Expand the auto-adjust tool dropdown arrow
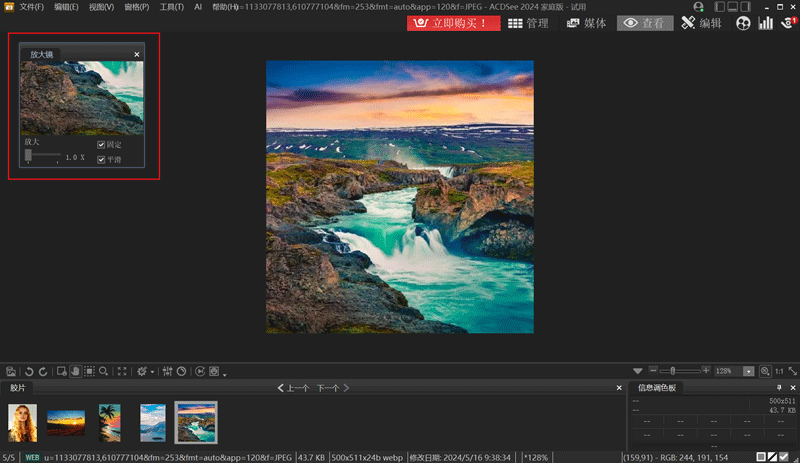 tap(152, 372)
